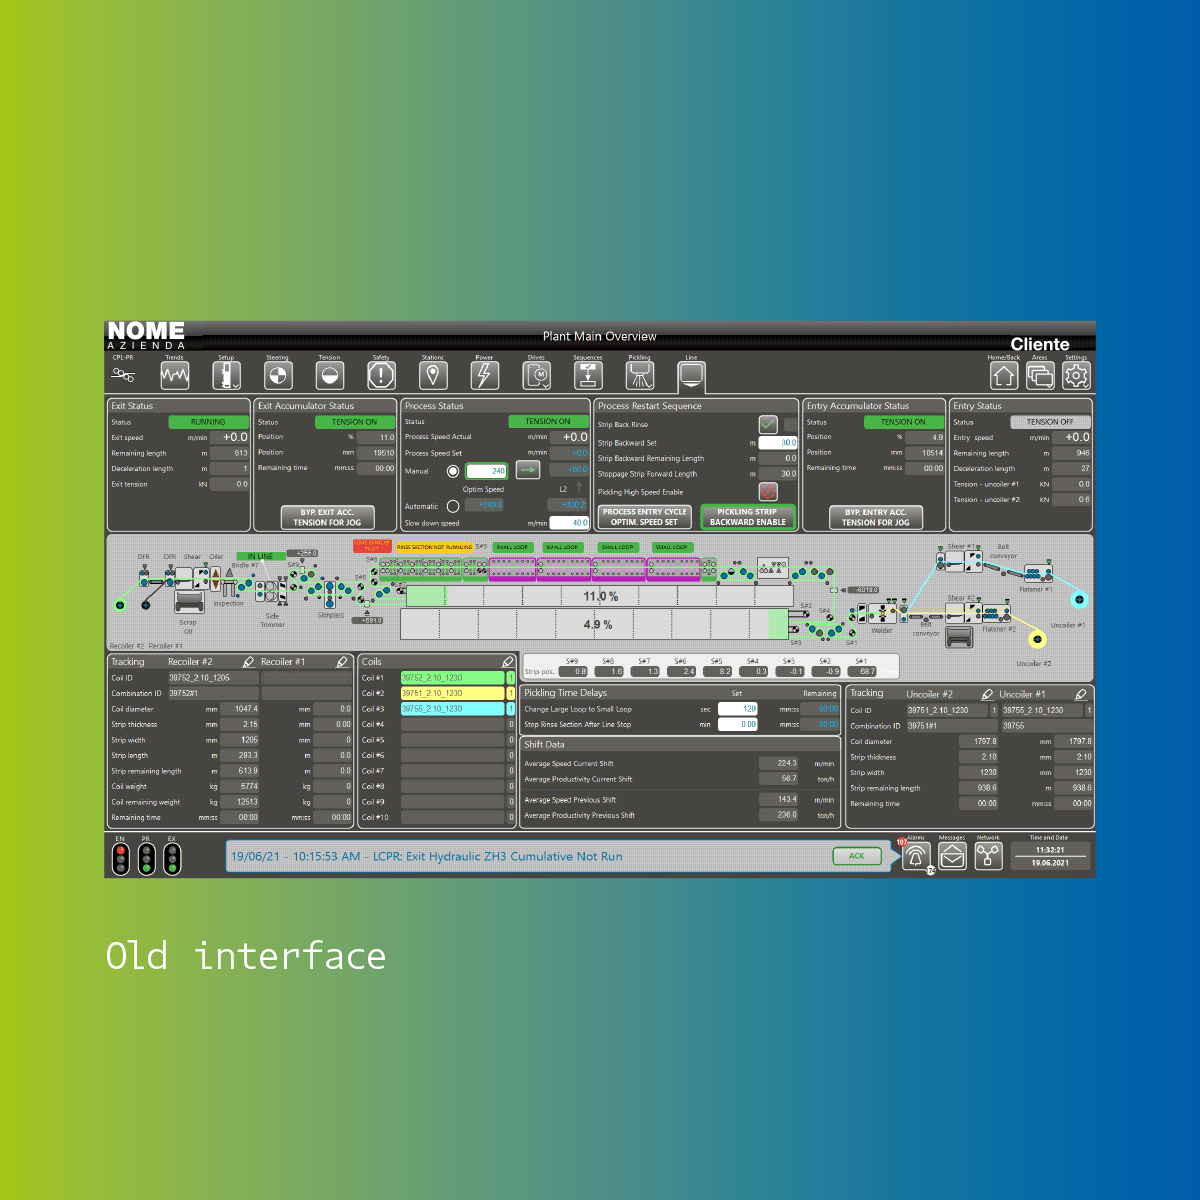Toggle Pickling High Speed Enable
Image resolution: width=1200 pixels, height=1200 pixels.
pyautogui.click(x=768, y=491)
